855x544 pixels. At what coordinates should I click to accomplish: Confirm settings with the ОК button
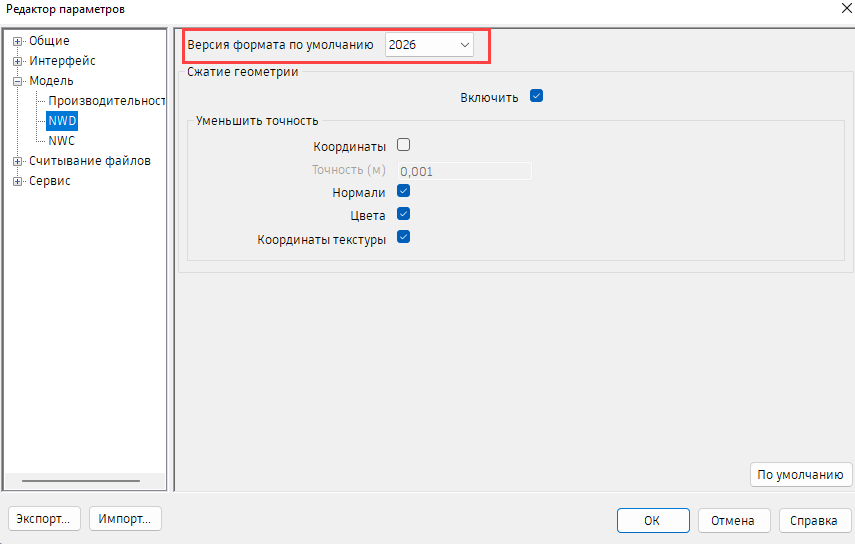(x=653, y=521)
